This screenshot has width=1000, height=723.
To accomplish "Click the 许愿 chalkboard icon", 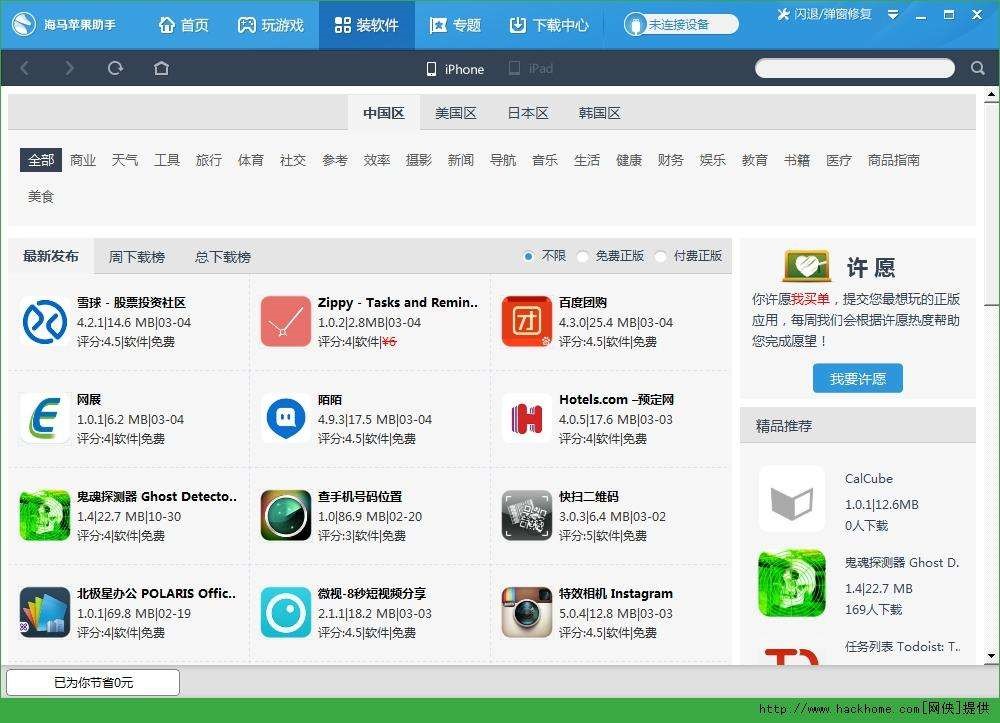I will (807, 266).
